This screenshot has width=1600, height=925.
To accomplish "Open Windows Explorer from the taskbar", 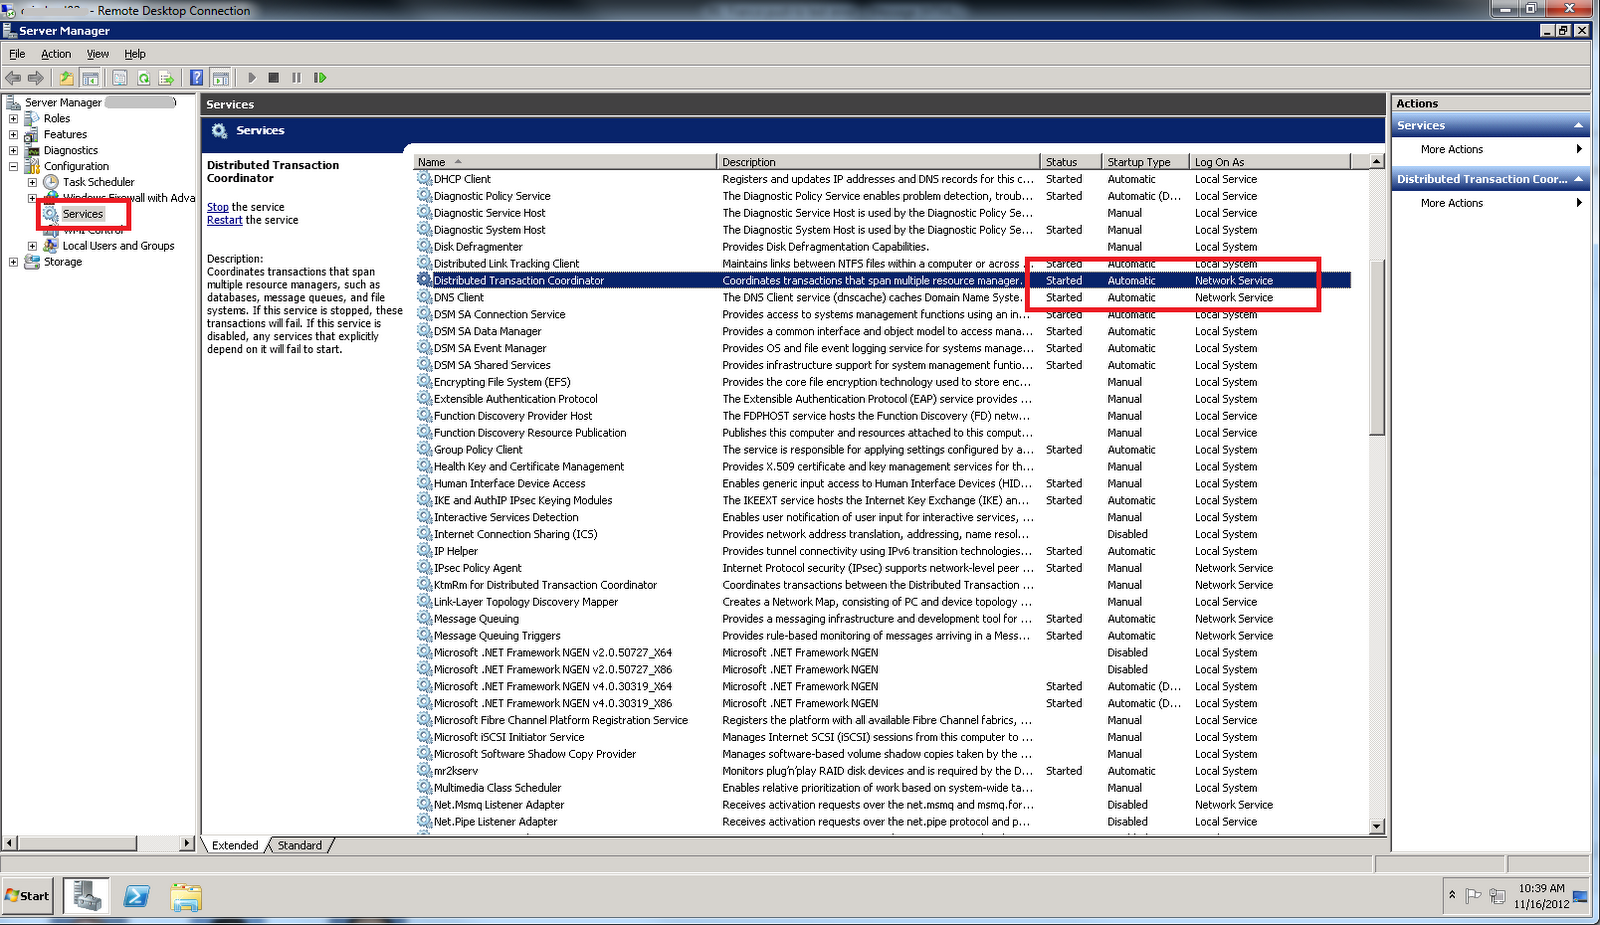I will coord(186,896).
